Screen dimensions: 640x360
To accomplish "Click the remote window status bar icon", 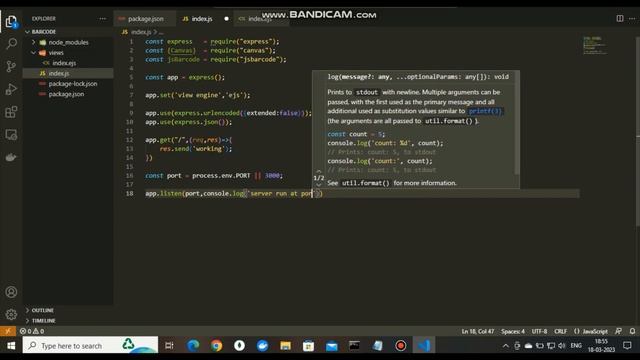I will pos(8,331).
